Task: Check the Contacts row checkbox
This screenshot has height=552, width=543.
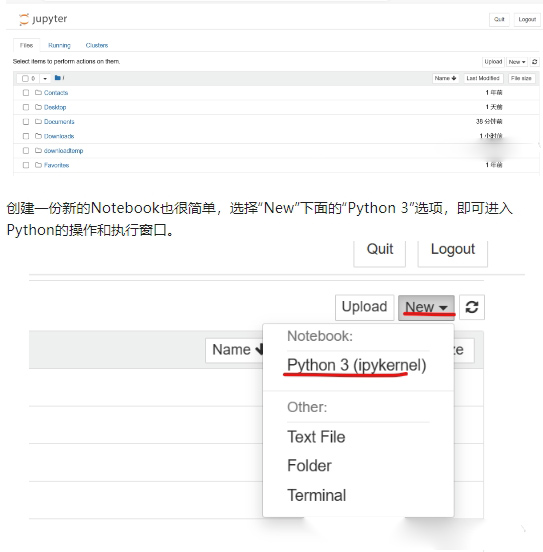Action: click(26, 93)
